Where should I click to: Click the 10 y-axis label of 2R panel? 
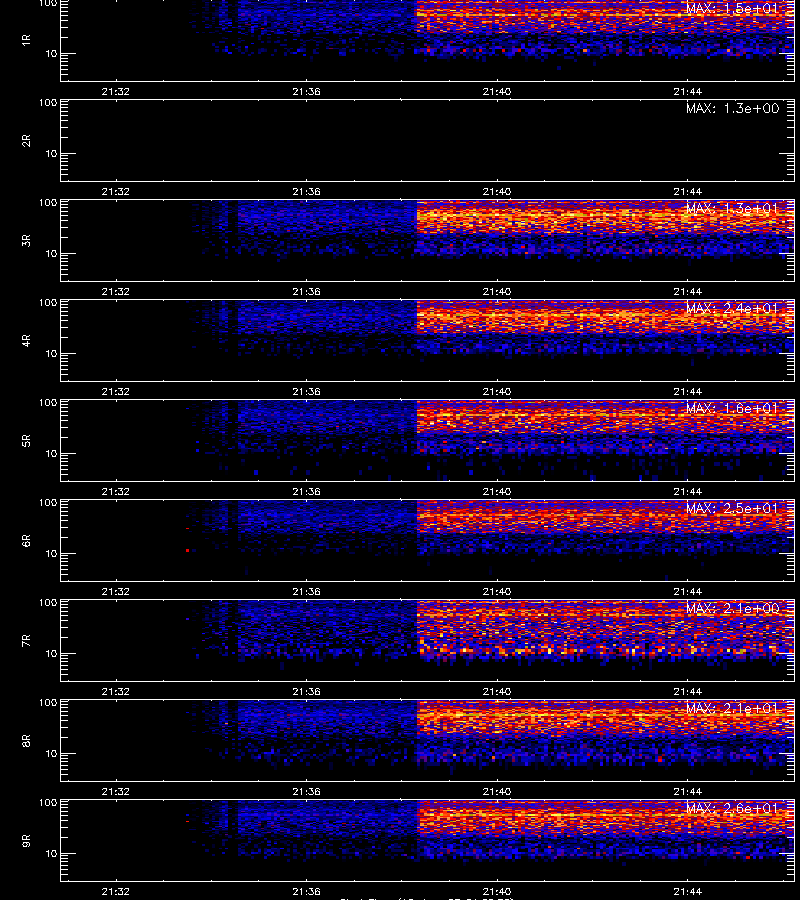[x=51, y=154]
